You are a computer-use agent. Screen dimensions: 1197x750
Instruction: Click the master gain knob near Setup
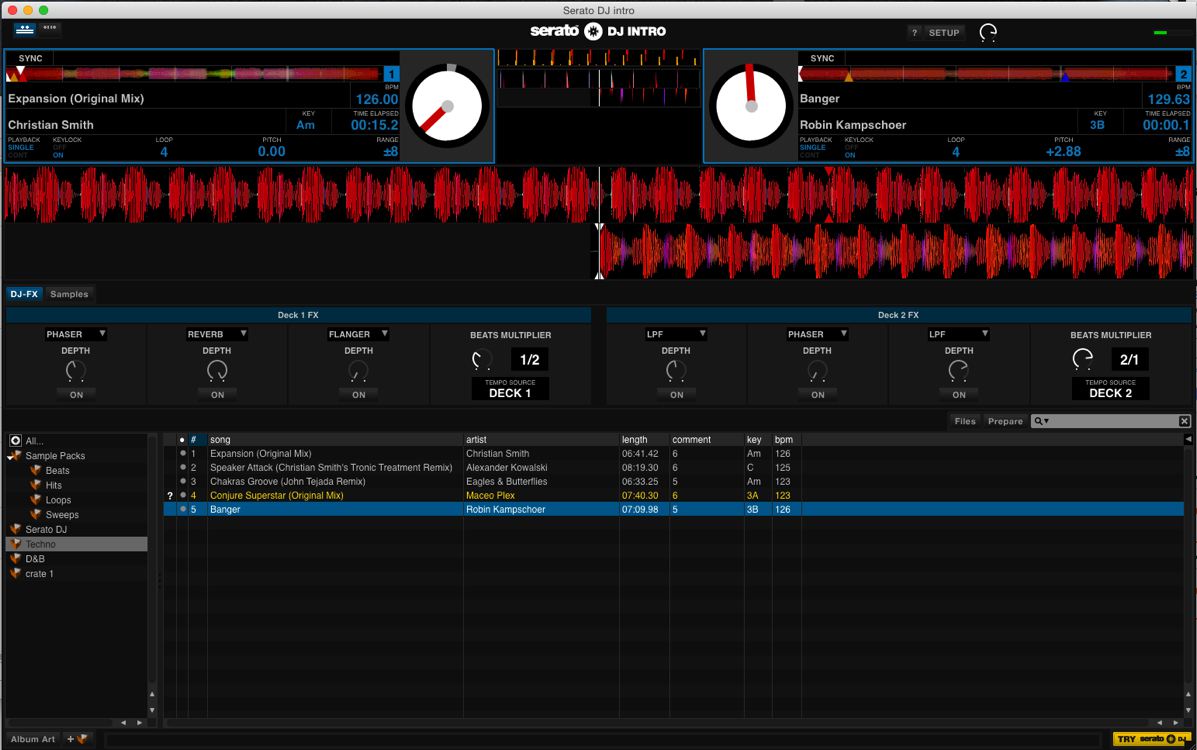click(988, 32)
